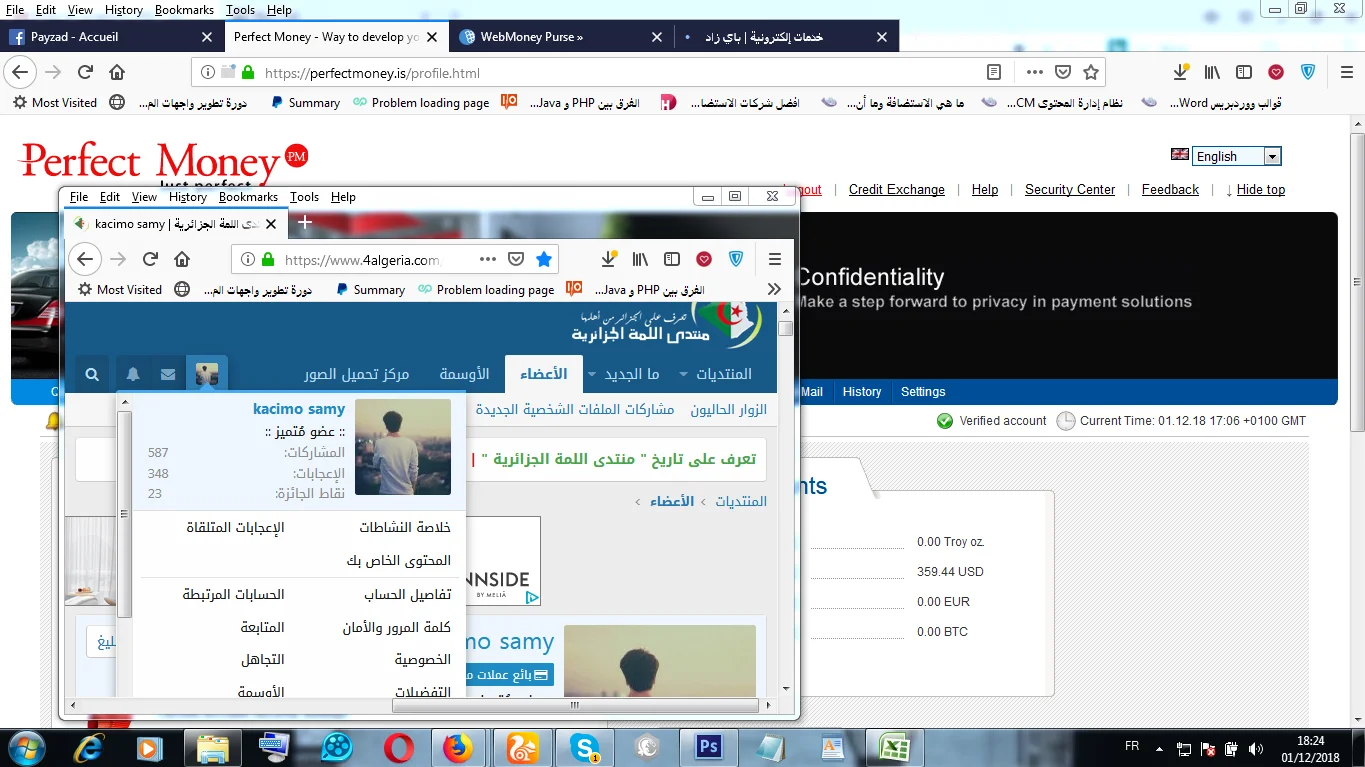Viewport: 1365px width, 767px height.
Task: Open Opera browser from the taskbar
Action: (398, 746)
